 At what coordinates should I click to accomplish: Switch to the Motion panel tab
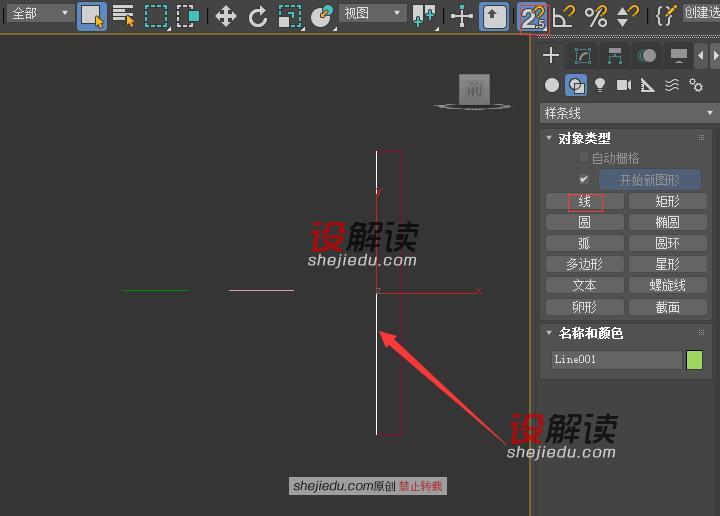[647, 56]
